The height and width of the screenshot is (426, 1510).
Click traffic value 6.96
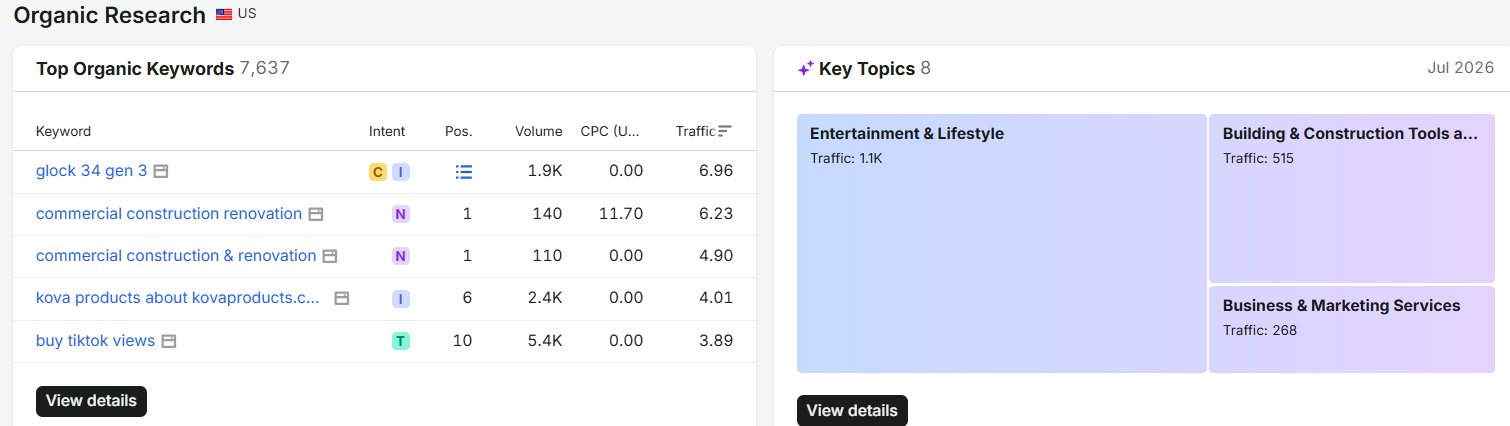[x=716, y=171]
